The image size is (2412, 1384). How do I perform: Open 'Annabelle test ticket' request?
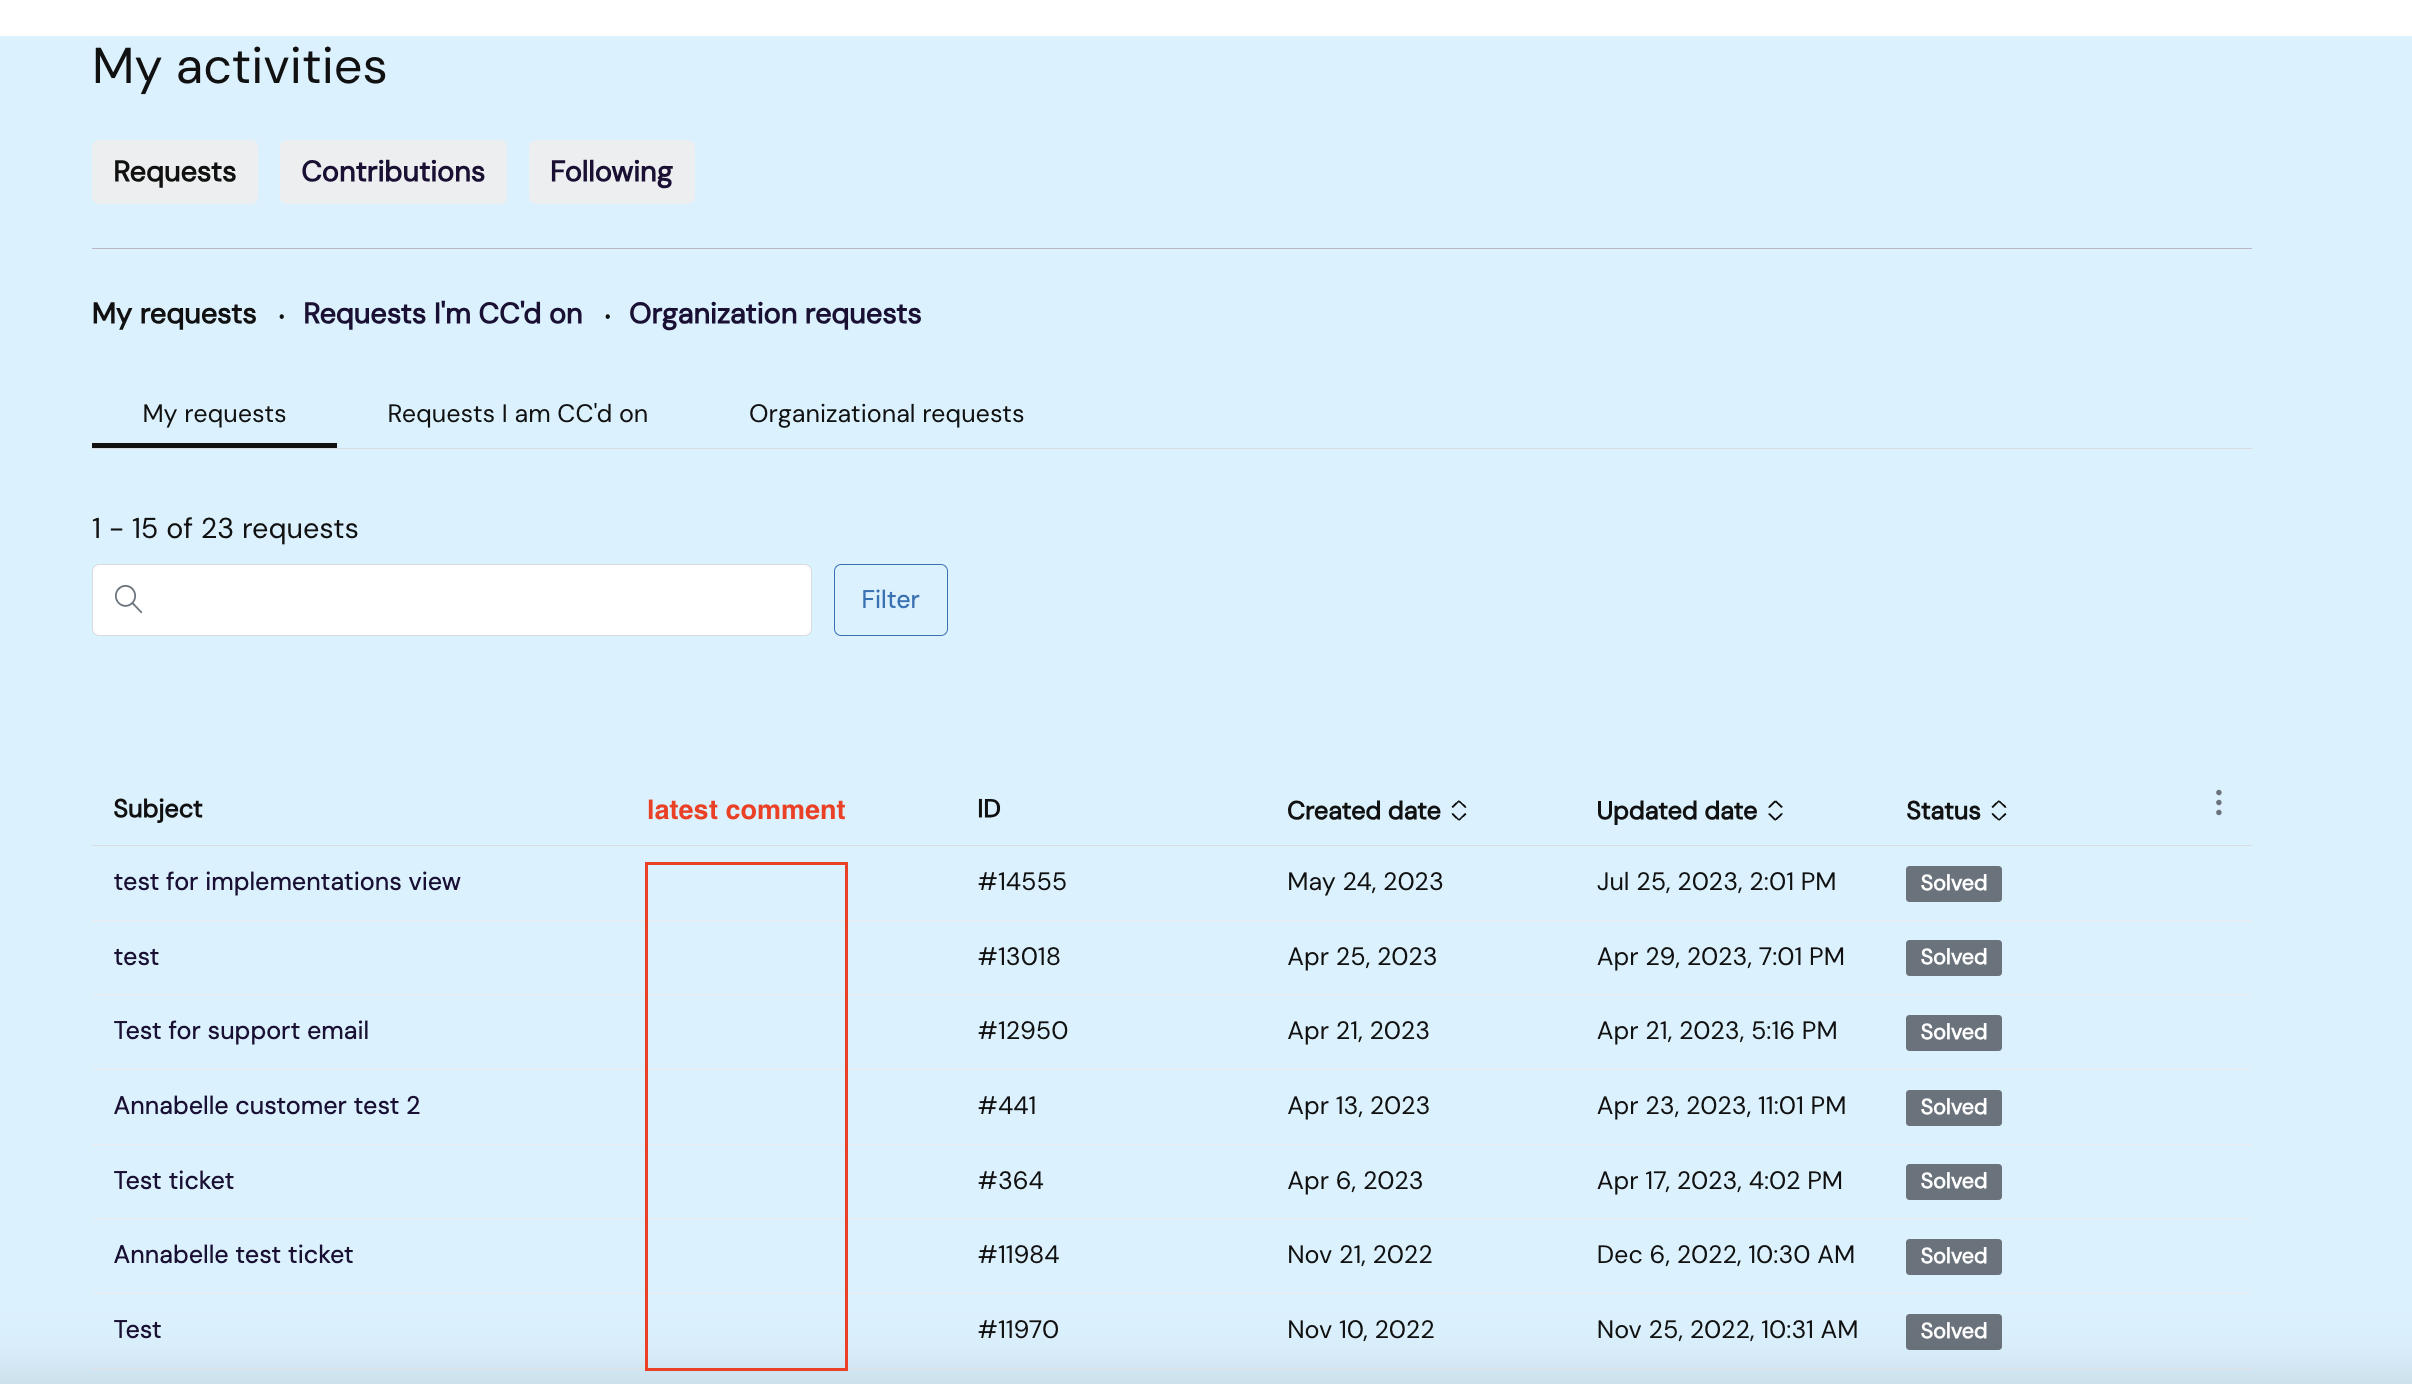tap(233, 1254)
